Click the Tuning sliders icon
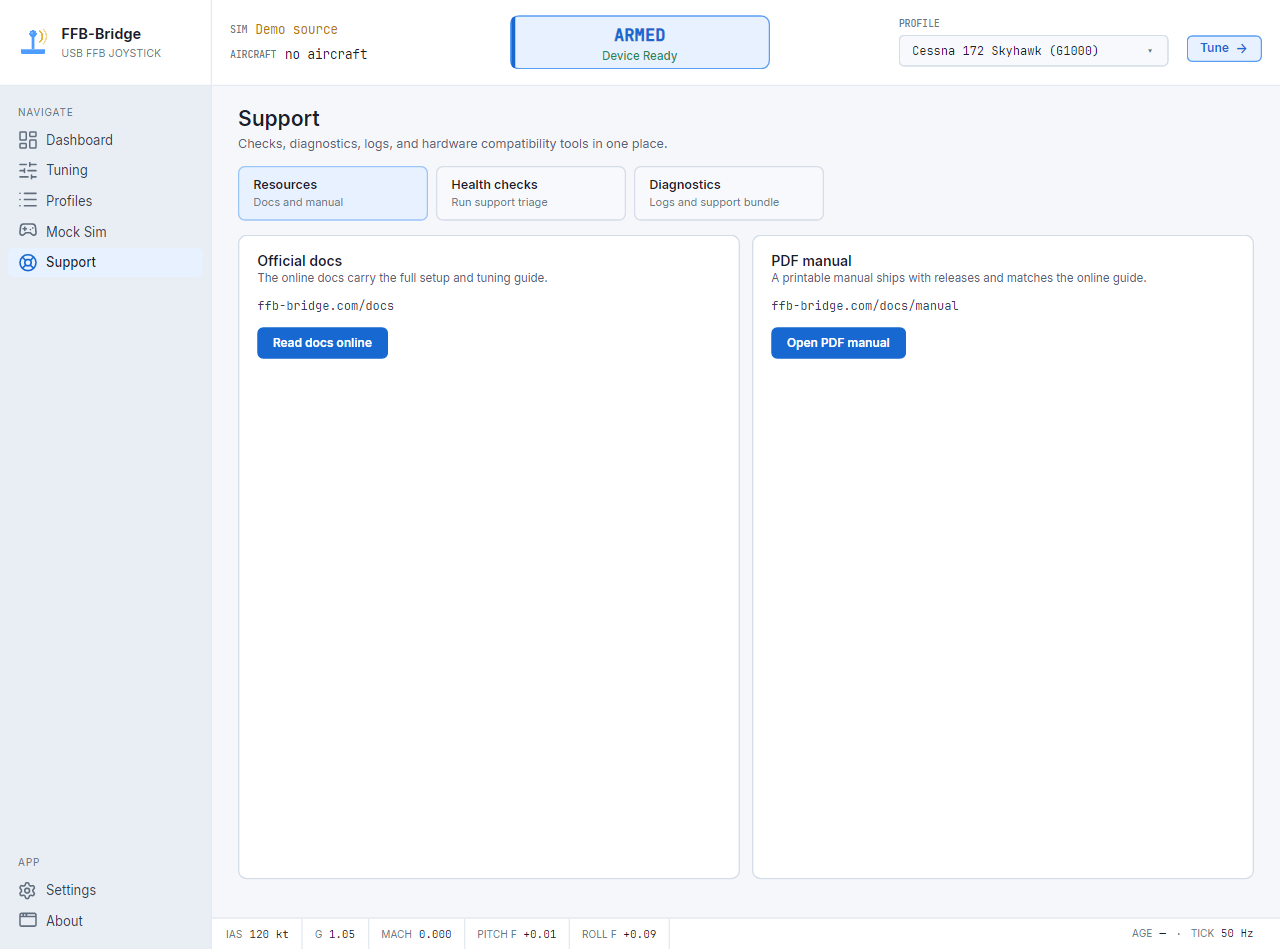The height and width of the screenshot is (949, 1280). point(28,170)
